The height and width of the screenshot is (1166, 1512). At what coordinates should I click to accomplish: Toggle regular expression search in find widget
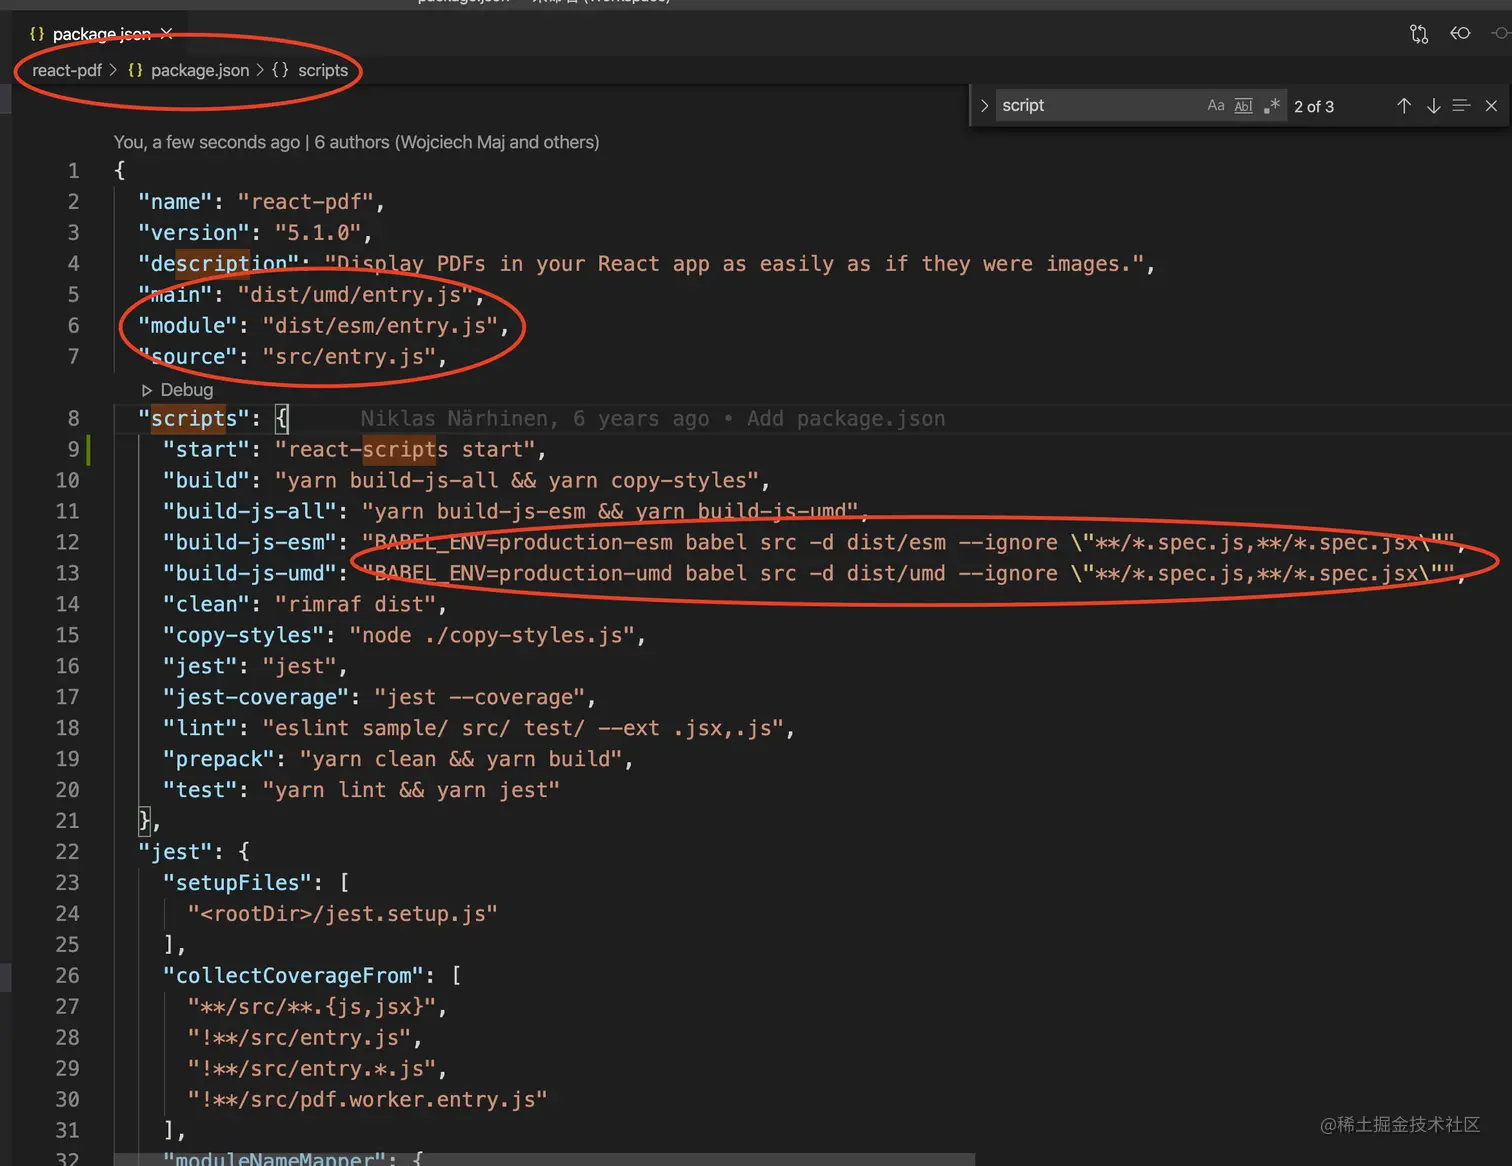click(x=1271, y=106)
